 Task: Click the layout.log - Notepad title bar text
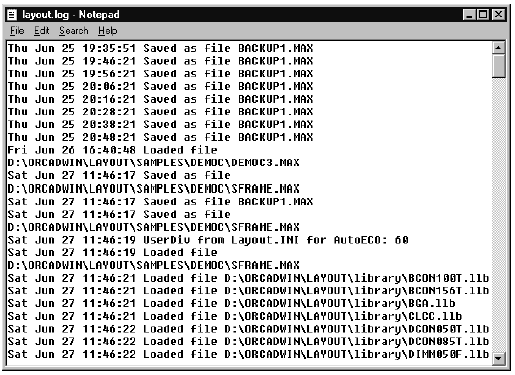71,15
